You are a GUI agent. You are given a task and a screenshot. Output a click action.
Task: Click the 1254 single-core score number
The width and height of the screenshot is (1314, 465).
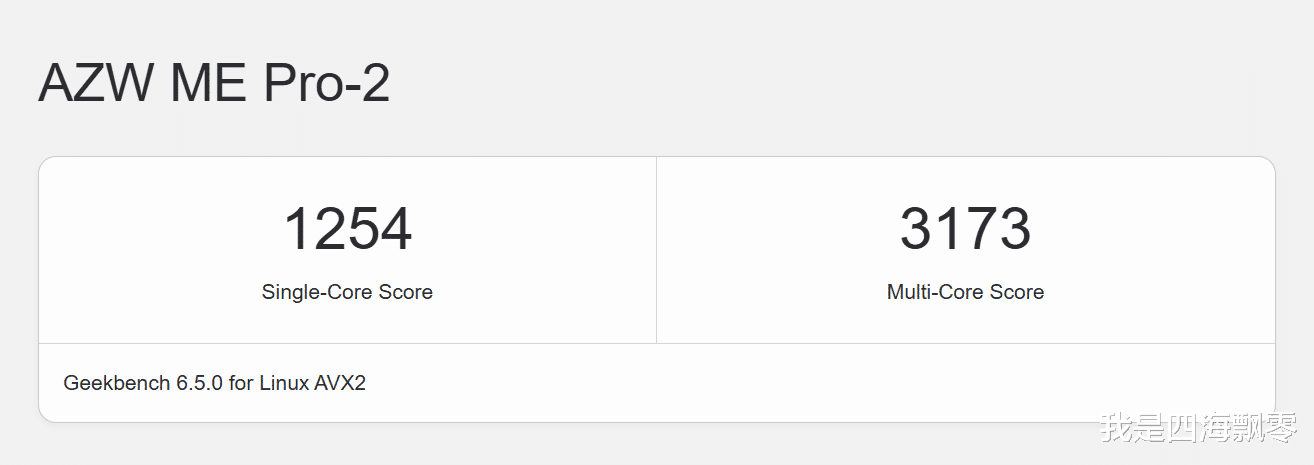pyautogui.click(x=347, y=229)
